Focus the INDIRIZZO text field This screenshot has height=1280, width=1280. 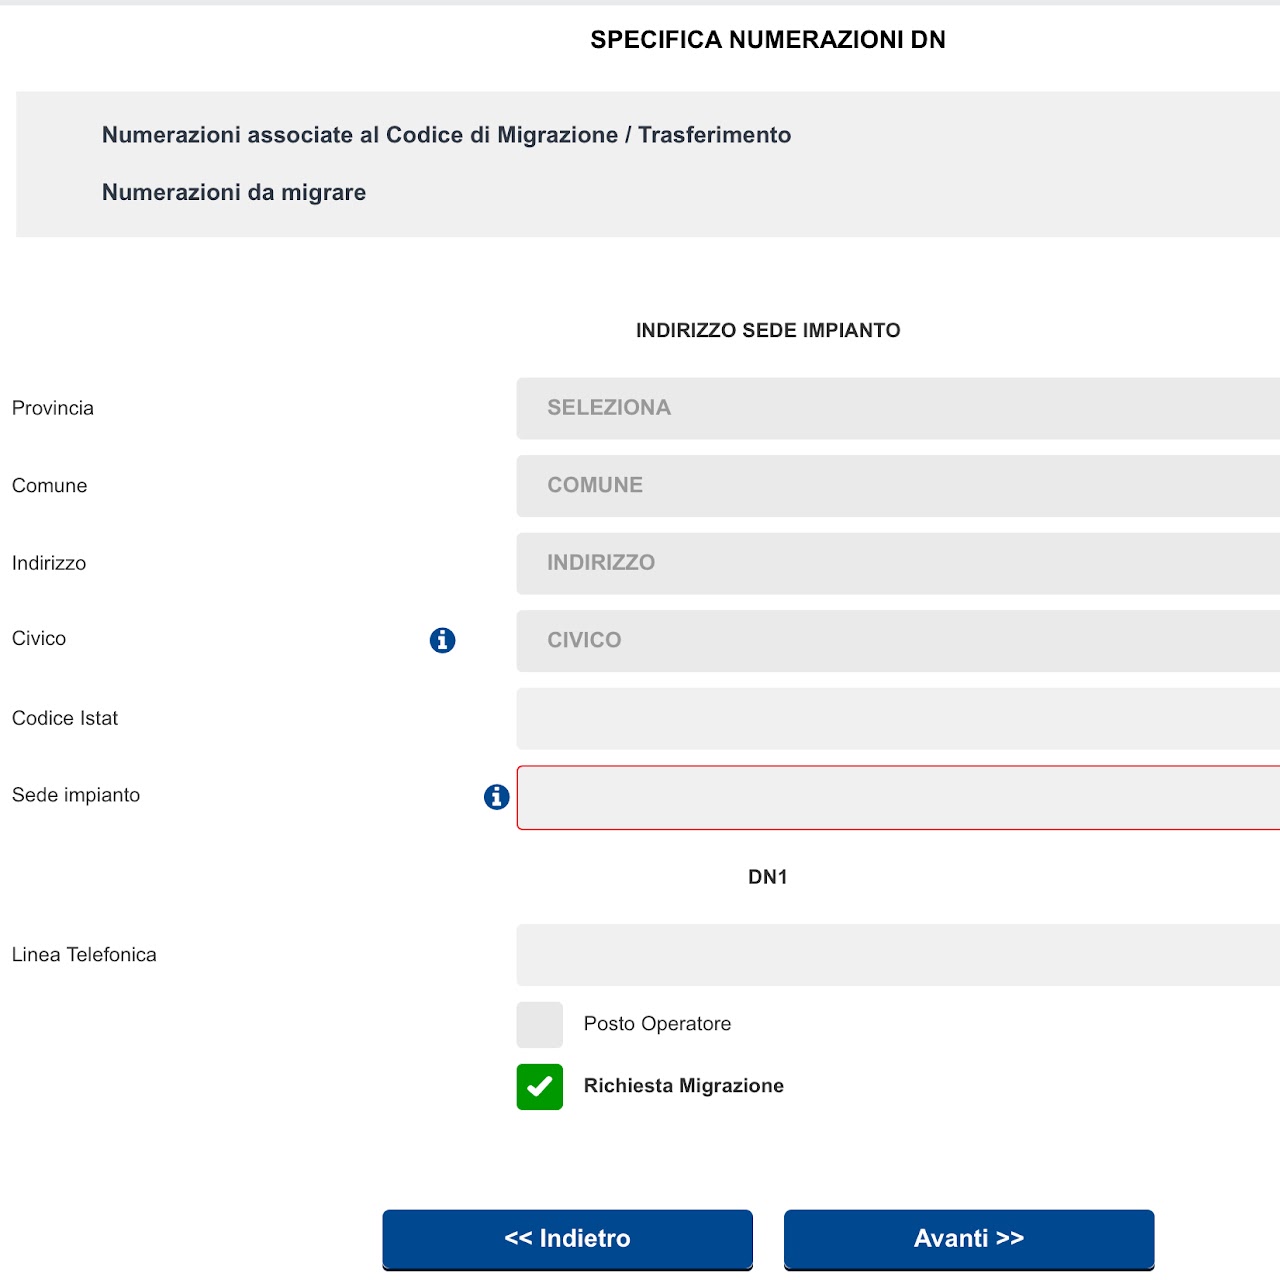click(897, 563)
